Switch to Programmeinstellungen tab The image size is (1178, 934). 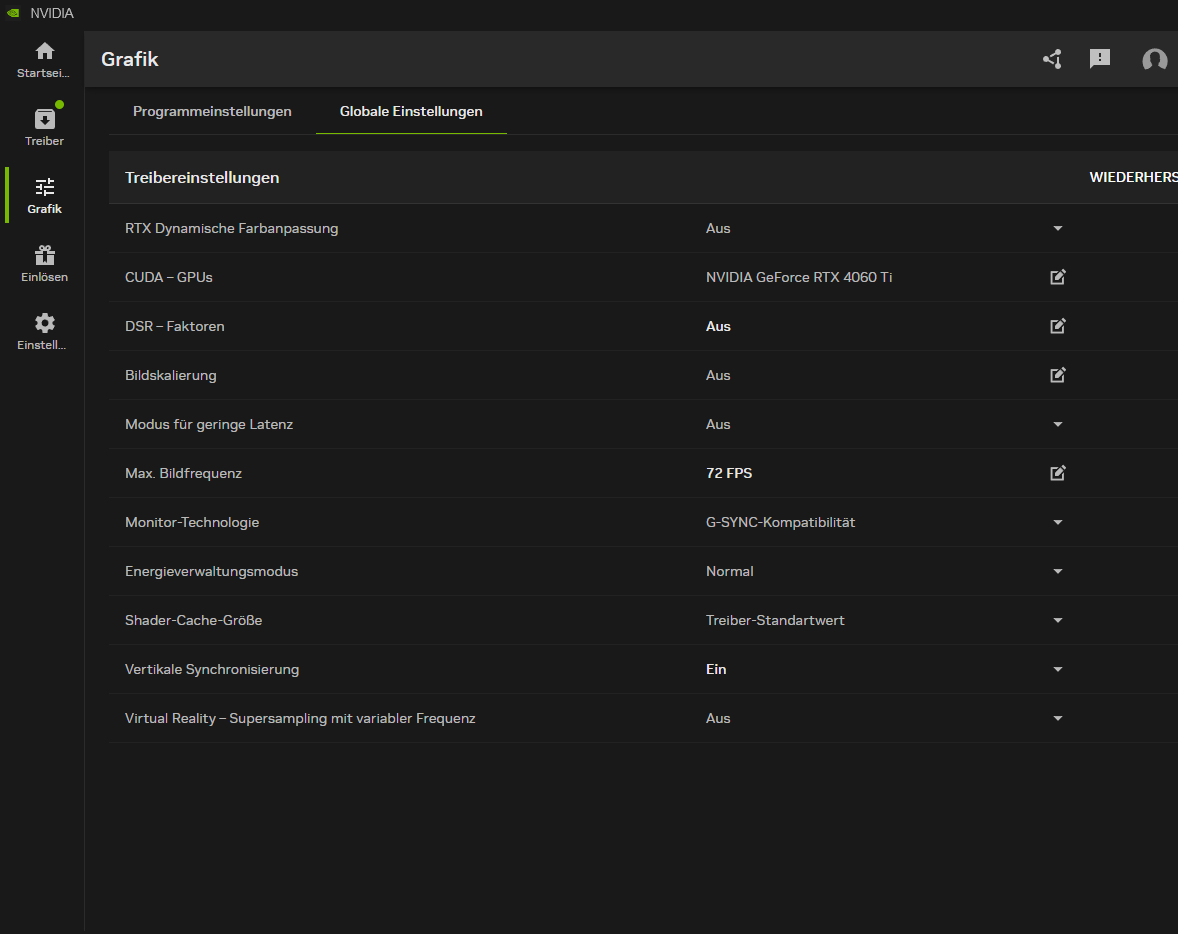(x=212, y=111)
